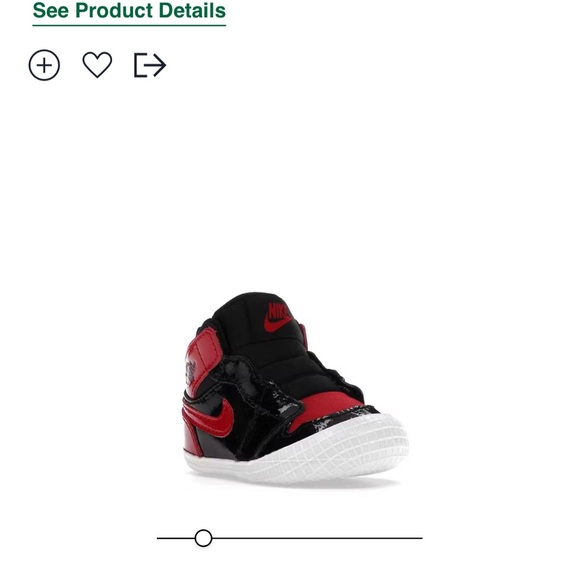Click the 360 view slider handle
Viewport: 580px width, 580px height.
(203, 538)
